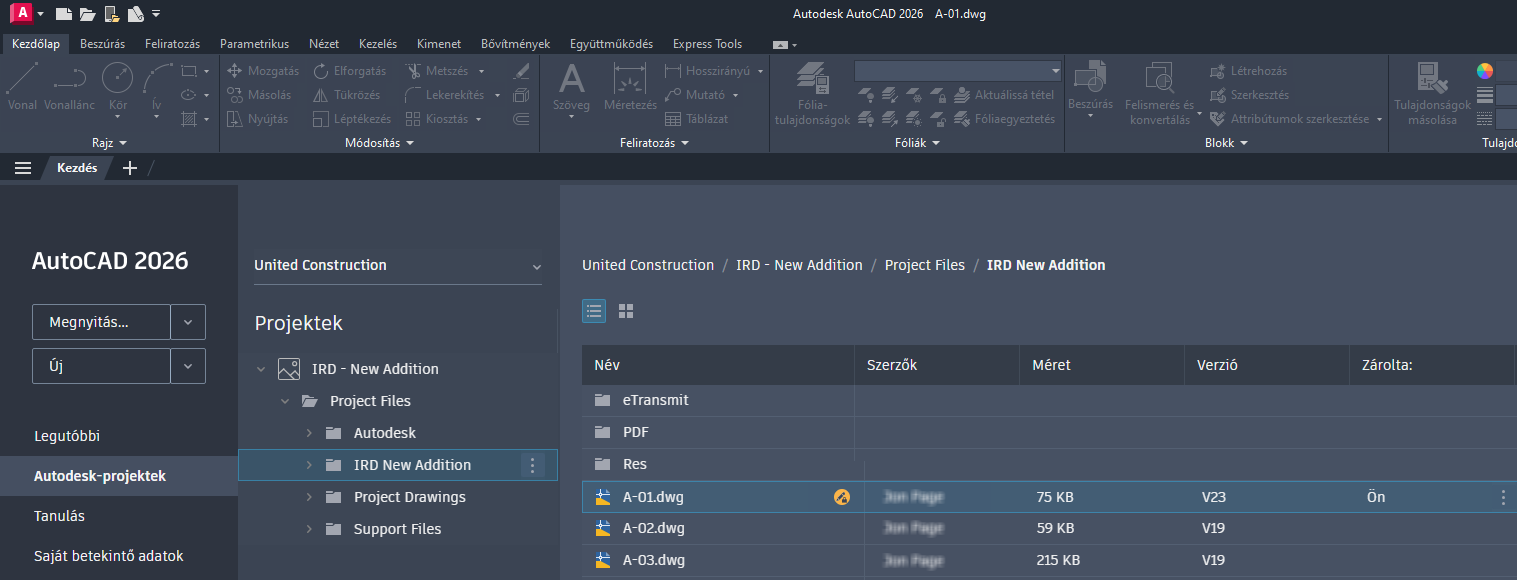This screenshot has height=580, width=1517.
Task: Click Fóliaegyeztetés match layer tool
Action: [1004, 119]
